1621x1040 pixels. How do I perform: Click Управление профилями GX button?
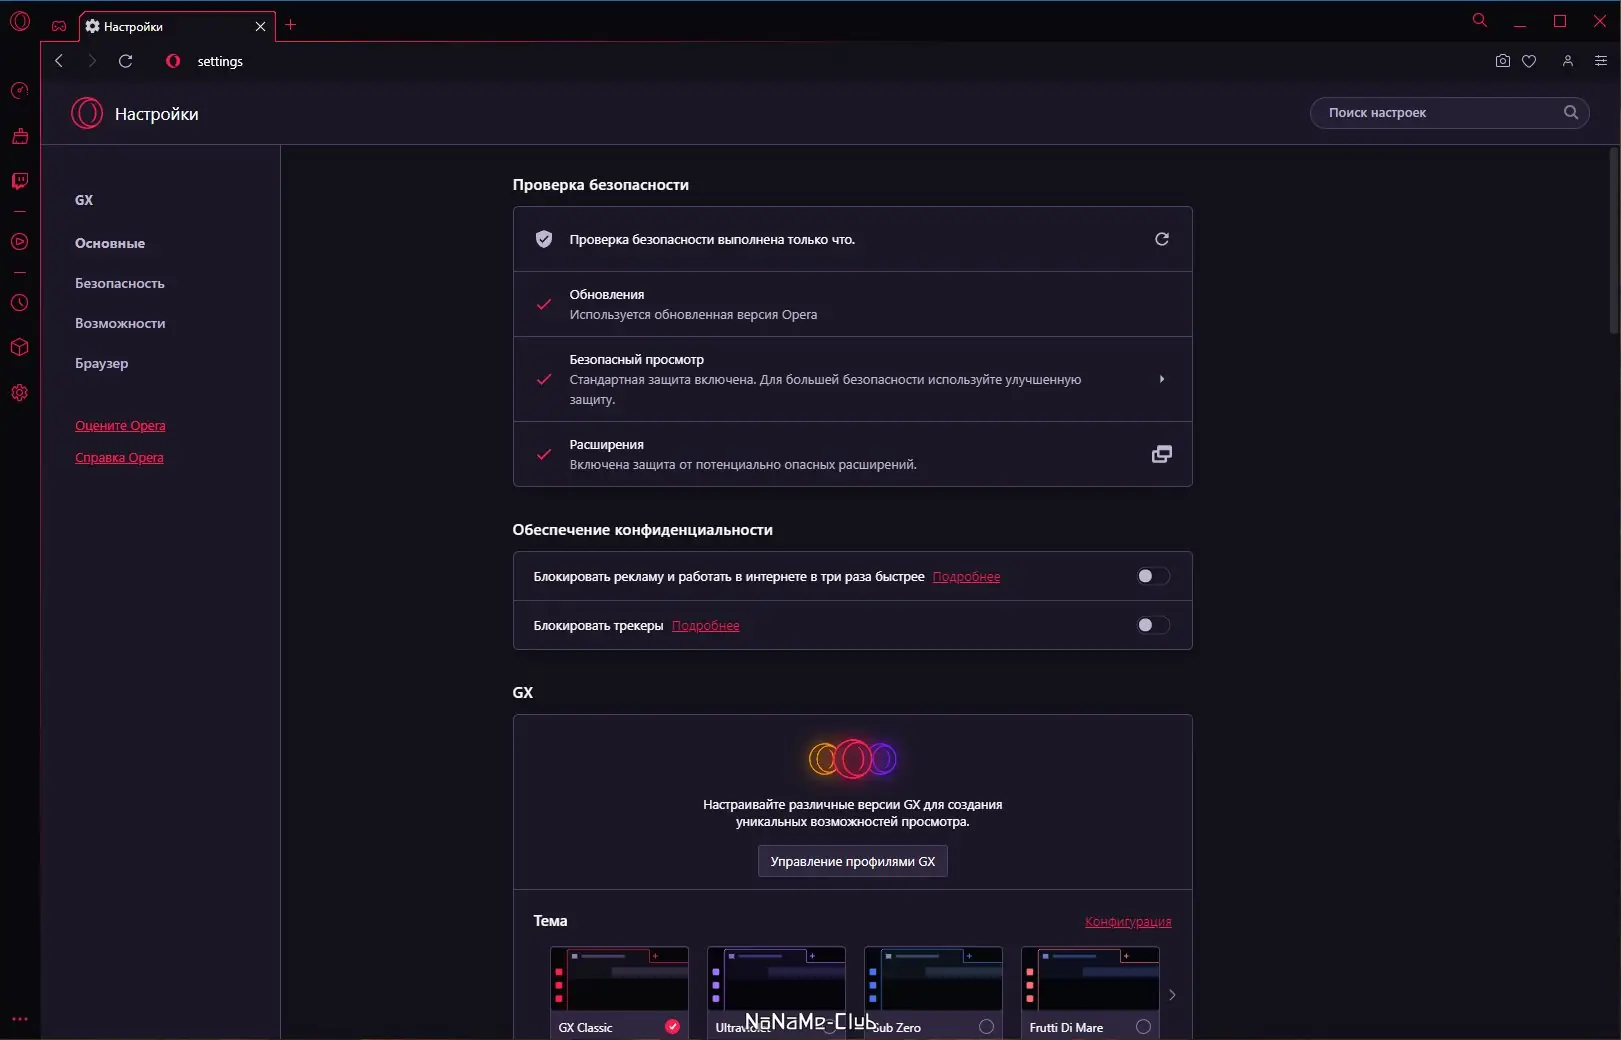(x=853, y=861)
